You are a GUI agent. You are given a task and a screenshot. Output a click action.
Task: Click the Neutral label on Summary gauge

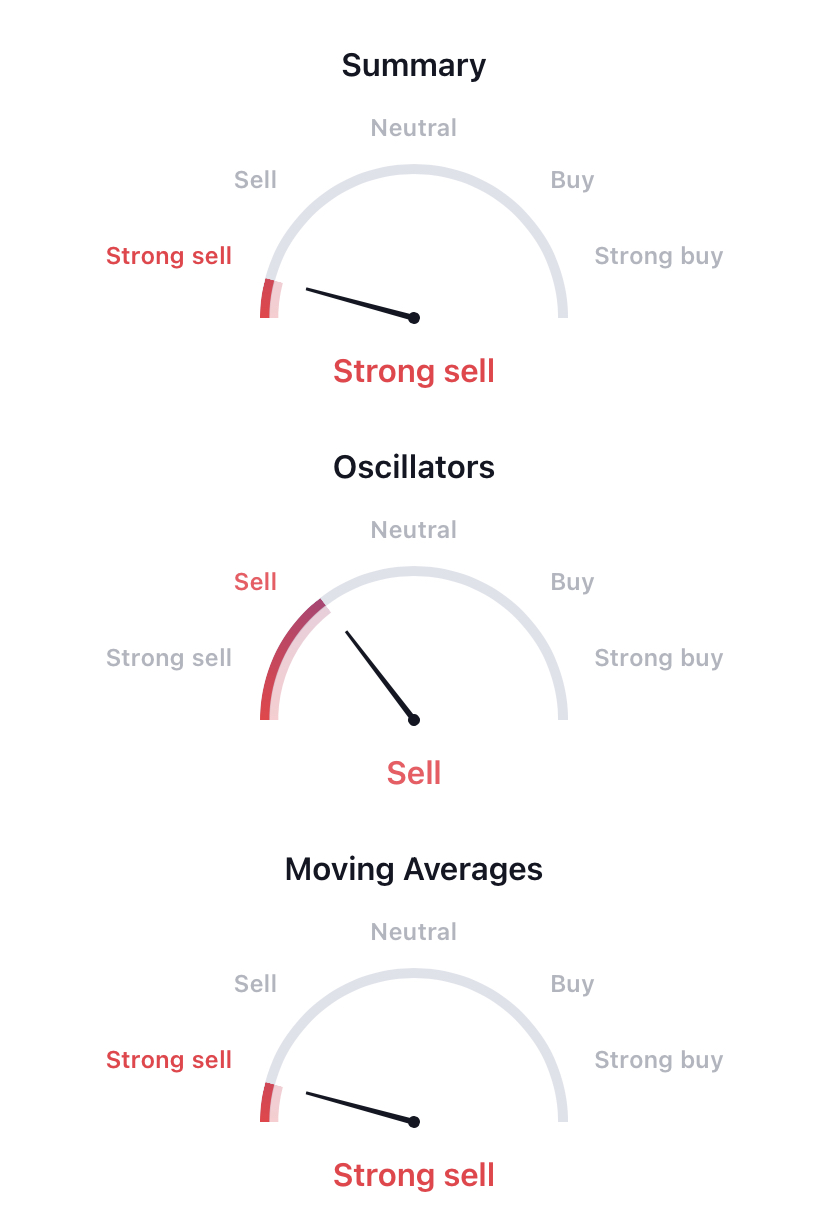[x=414, y=128]
